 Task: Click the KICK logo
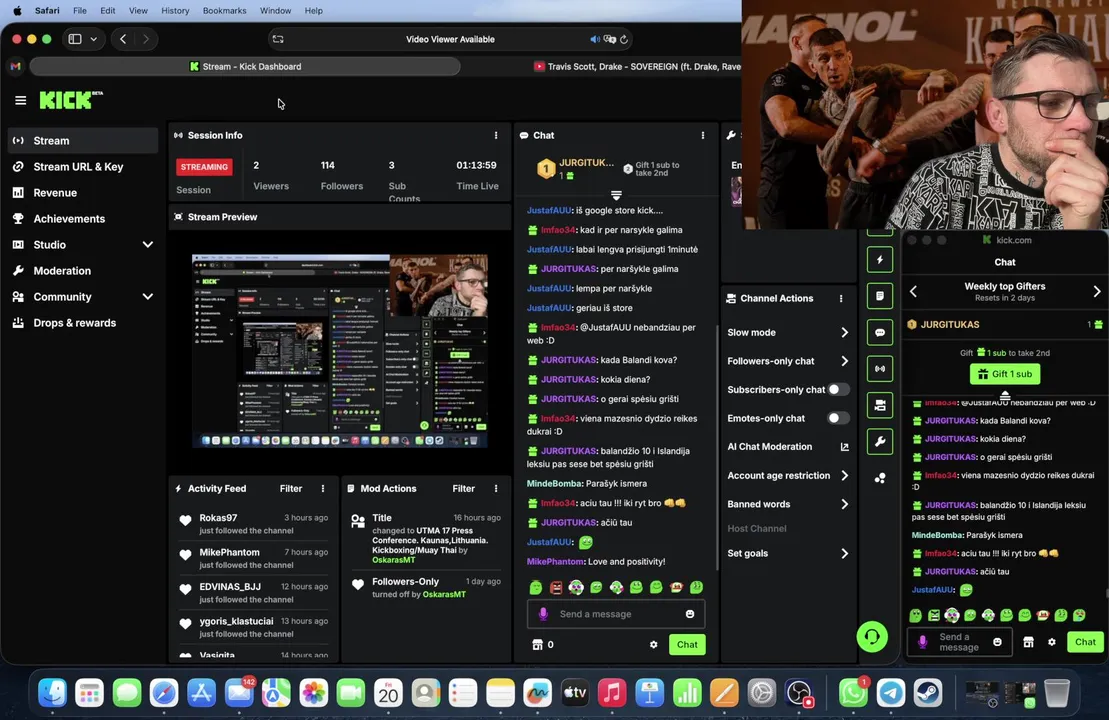point(71,100)
